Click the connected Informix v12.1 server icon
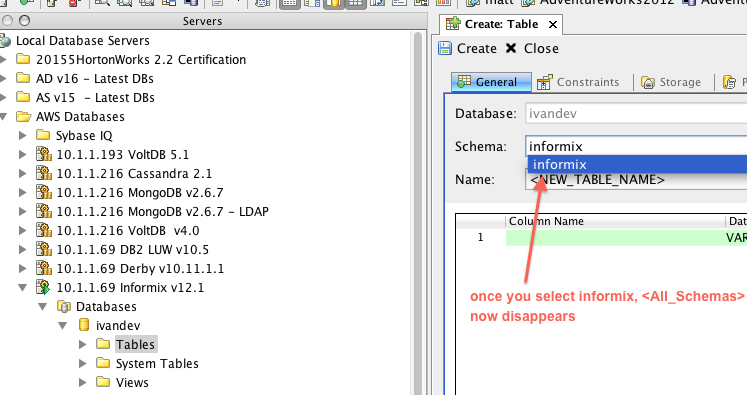The image size is (747, 395). [44, 288]
